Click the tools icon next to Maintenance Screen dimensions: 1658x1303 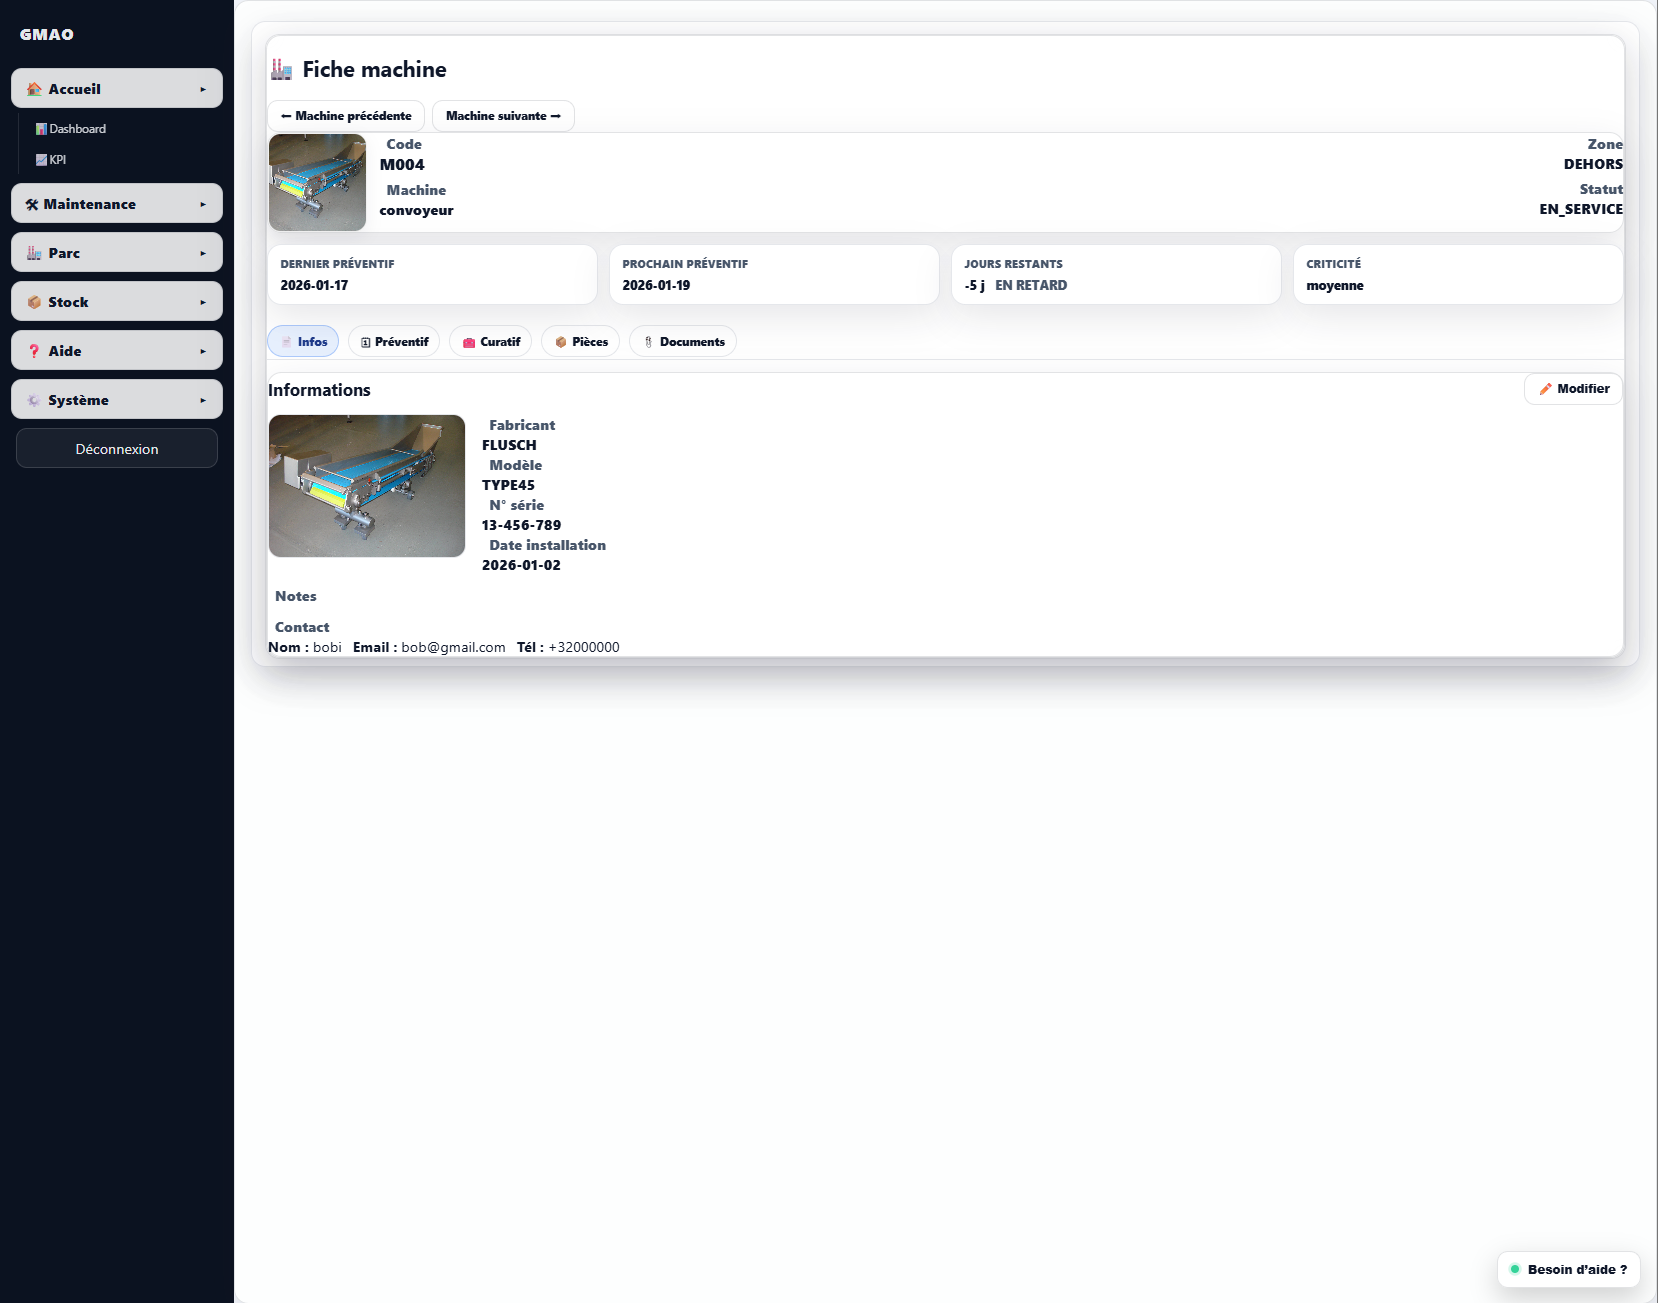(32, 204)
